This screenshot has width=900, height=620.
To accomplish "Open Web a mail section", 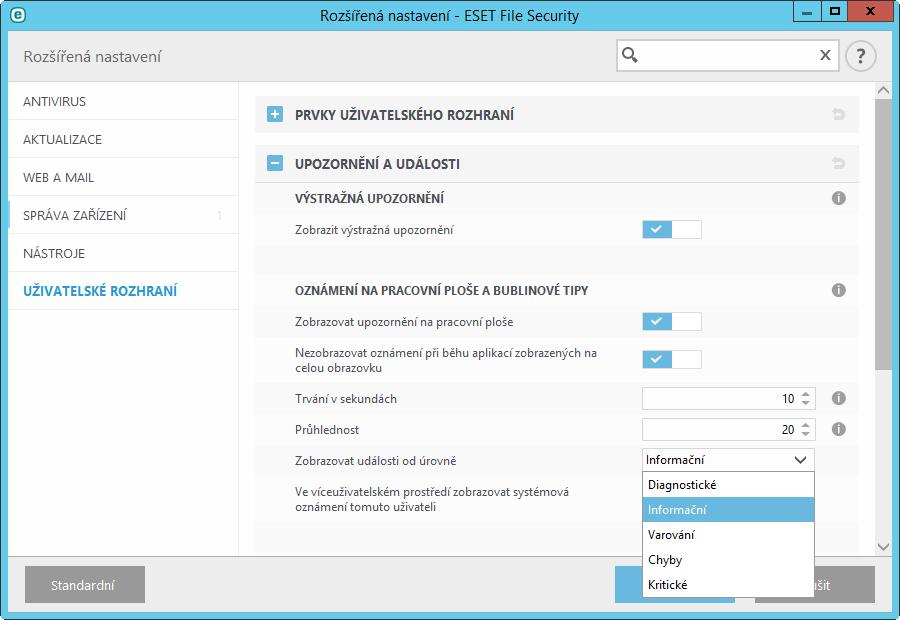I will (123, 177).
